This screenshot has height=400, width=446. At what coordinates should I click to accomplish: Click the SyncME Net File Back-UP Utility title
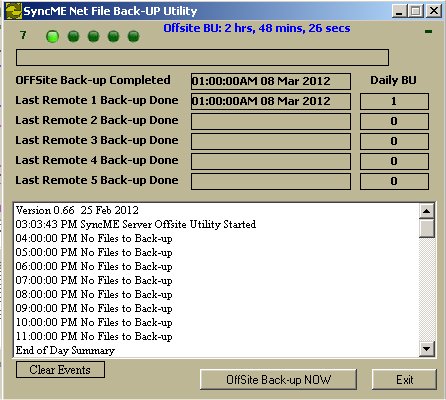(110, 11)
